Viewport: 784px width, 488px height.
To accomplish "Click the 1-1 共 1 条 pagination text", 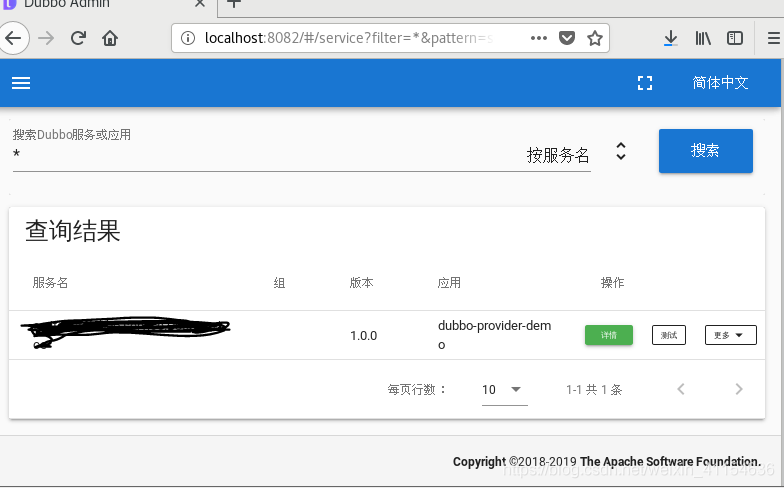I will [594, 390].
